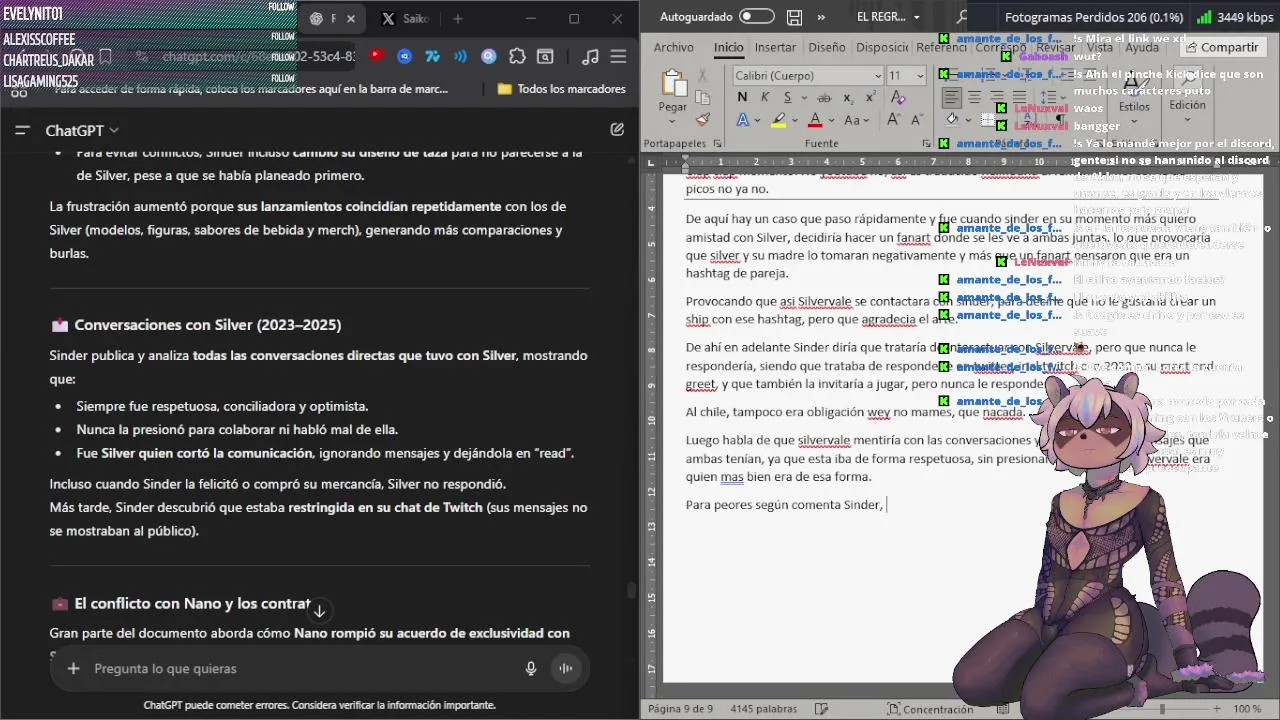
Task: Open the Ayuda ribbon tab
Action: 1142,47
